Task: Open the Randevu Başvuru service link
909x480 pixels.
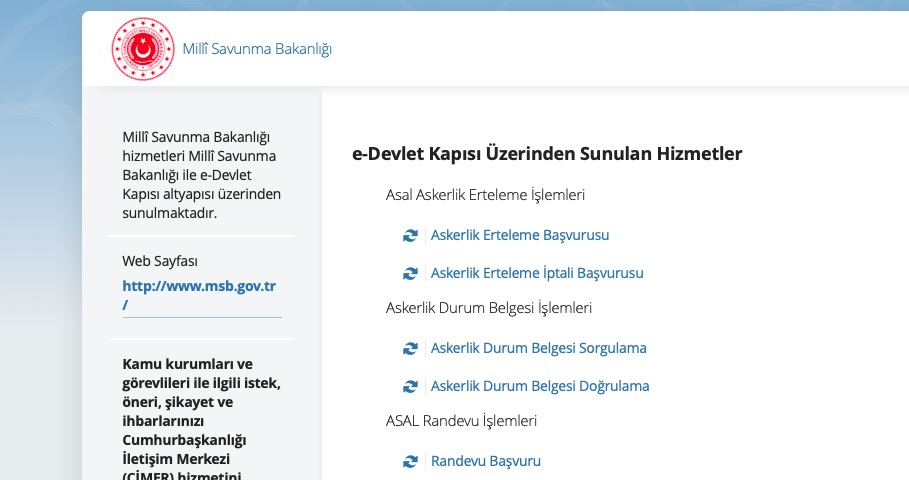Action: [x=485, y=462]
